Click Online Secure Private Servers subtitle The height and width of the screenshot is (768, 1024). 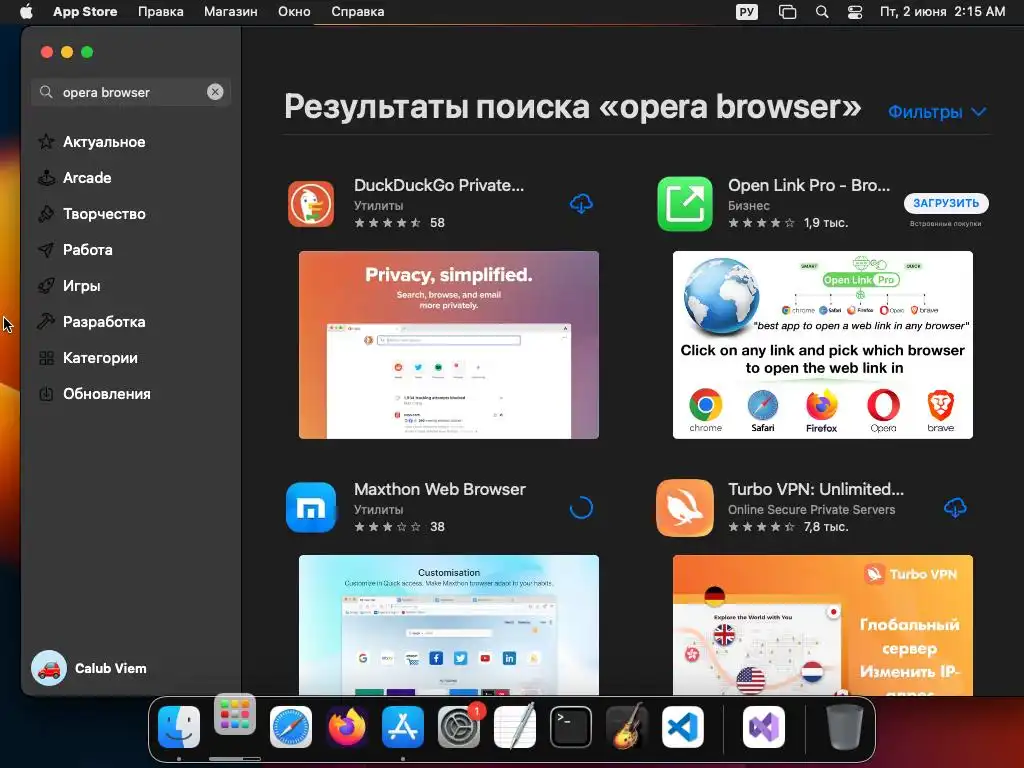pos(811,509)
